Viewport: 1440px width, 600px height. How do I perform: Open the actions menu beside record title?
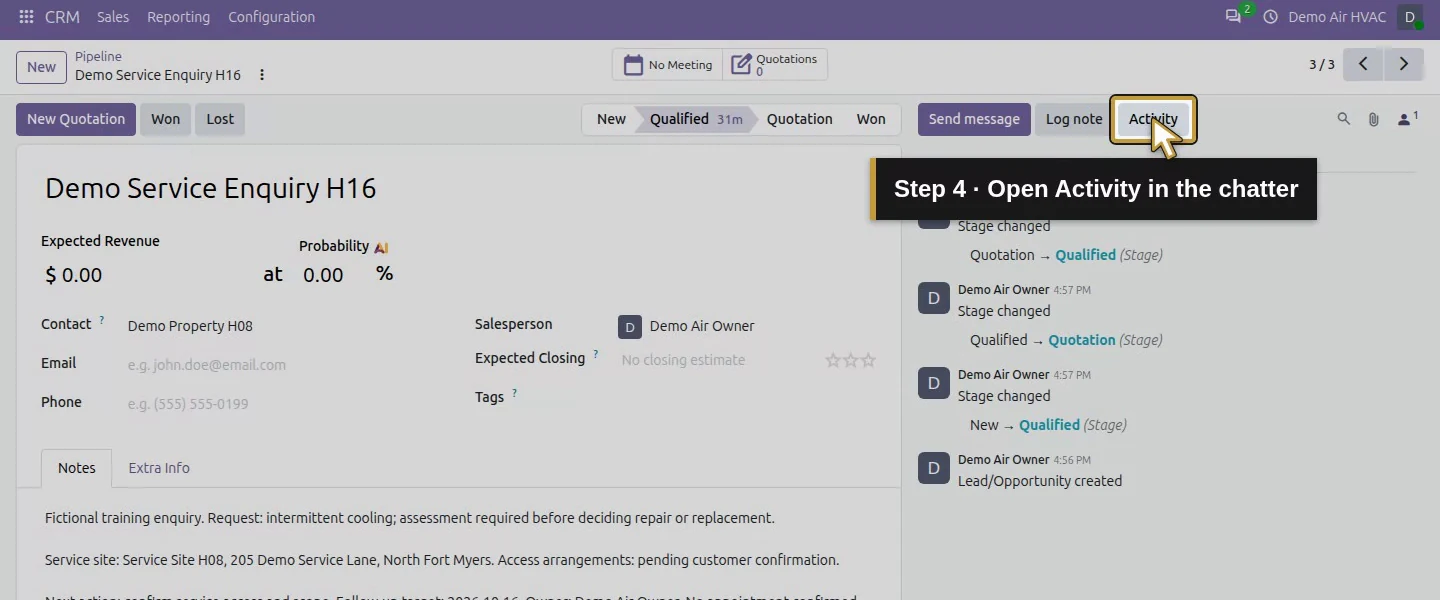click(262, 75)
